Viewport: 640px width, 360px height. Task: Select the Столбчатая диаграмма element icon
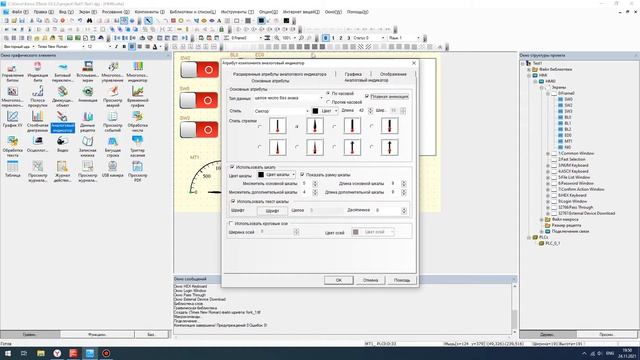pyautogui.click(x=37, y=121)
